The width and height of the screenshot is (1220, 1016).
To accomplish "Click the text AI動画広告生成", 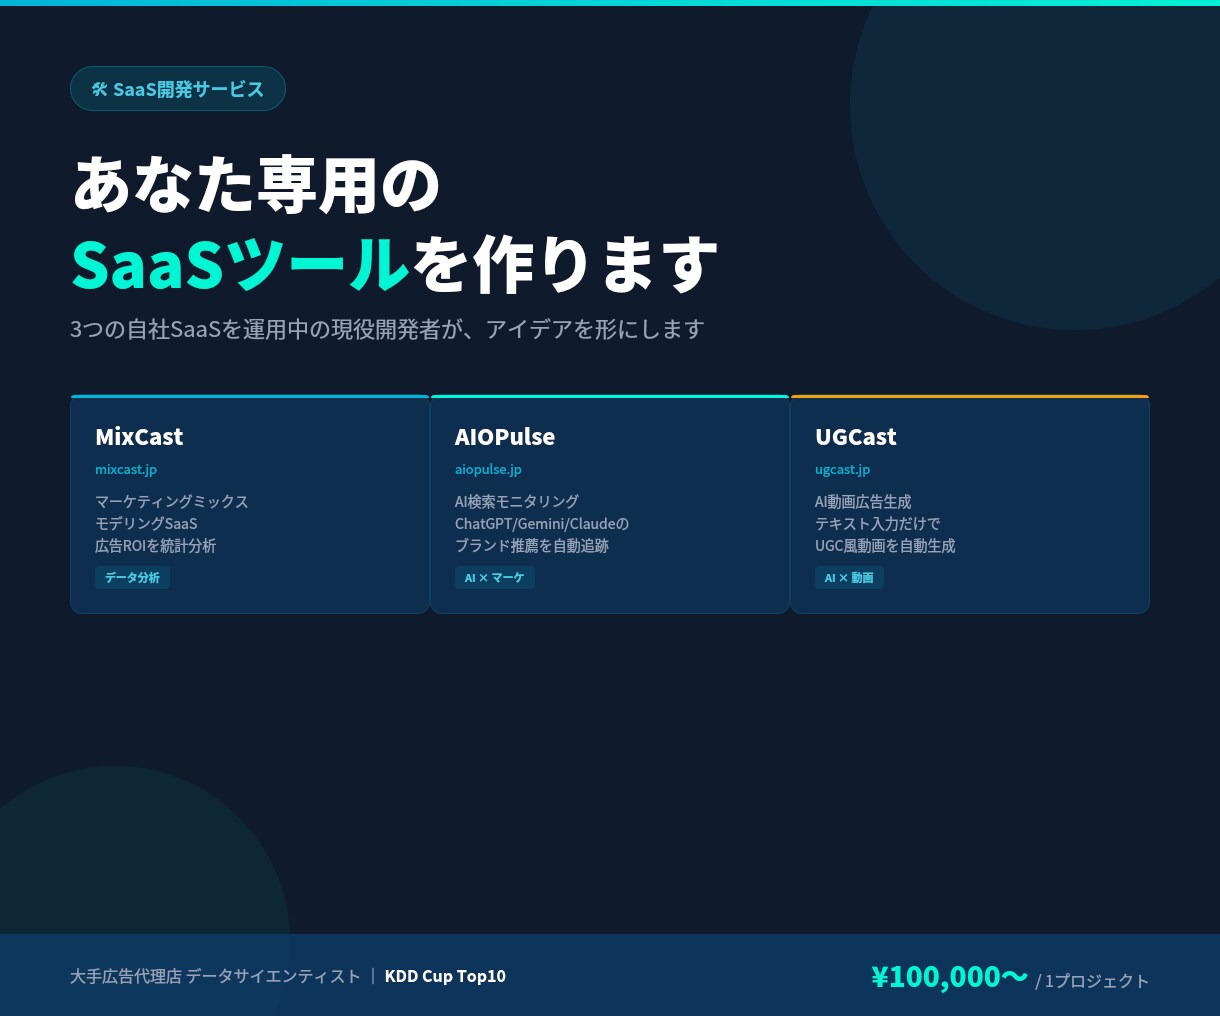I will point(863,501).
